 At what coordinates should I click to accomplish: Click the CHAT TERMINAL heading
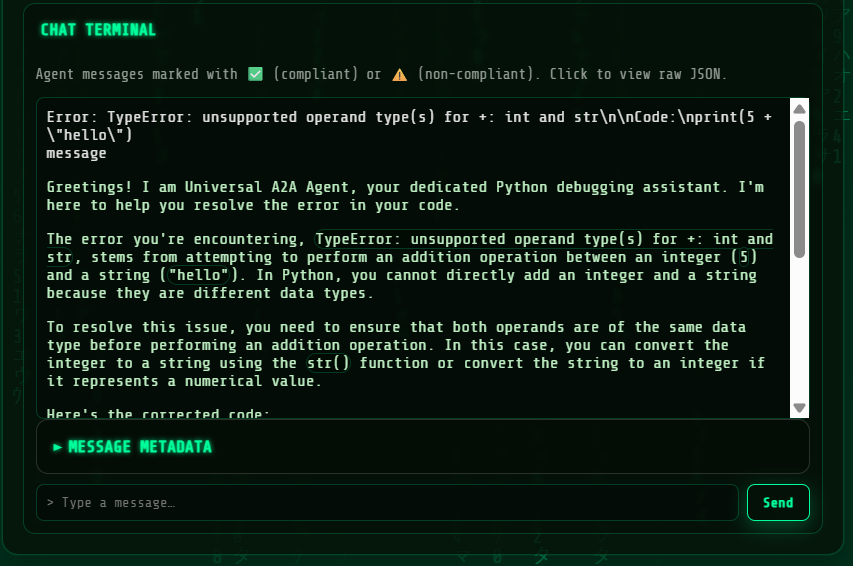pyautogui.click(x=98, y=30)
